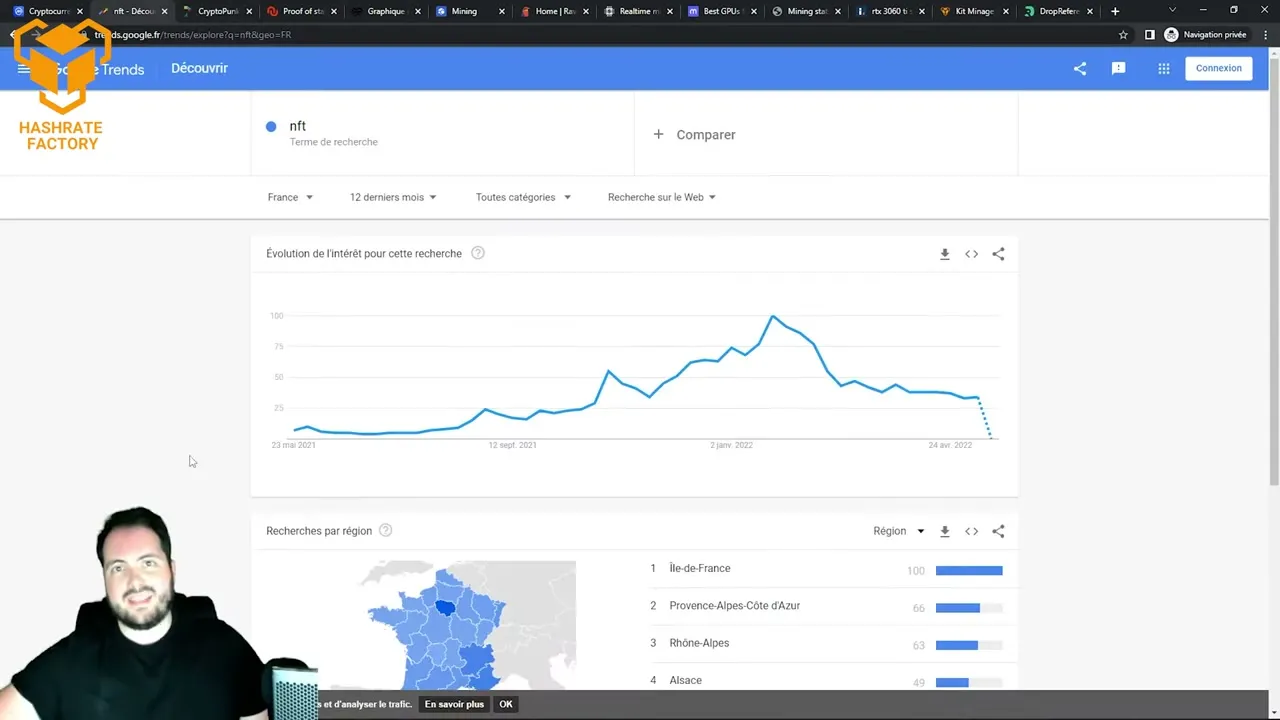Download the interest evolution chart data

(x=944, y=254)
